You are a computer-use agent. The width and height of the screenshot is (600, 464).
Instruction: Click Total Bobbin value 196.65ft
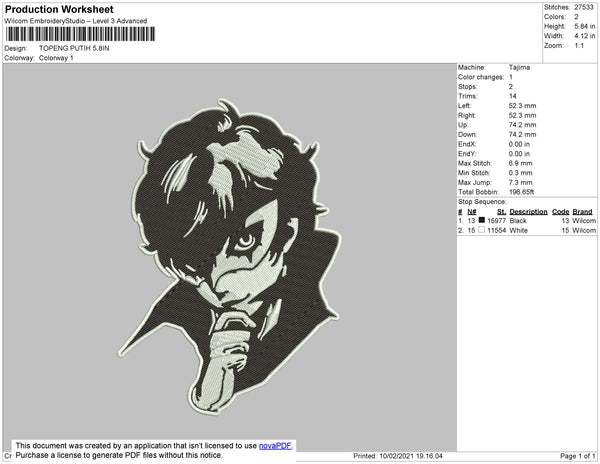(x=522, y=192)
